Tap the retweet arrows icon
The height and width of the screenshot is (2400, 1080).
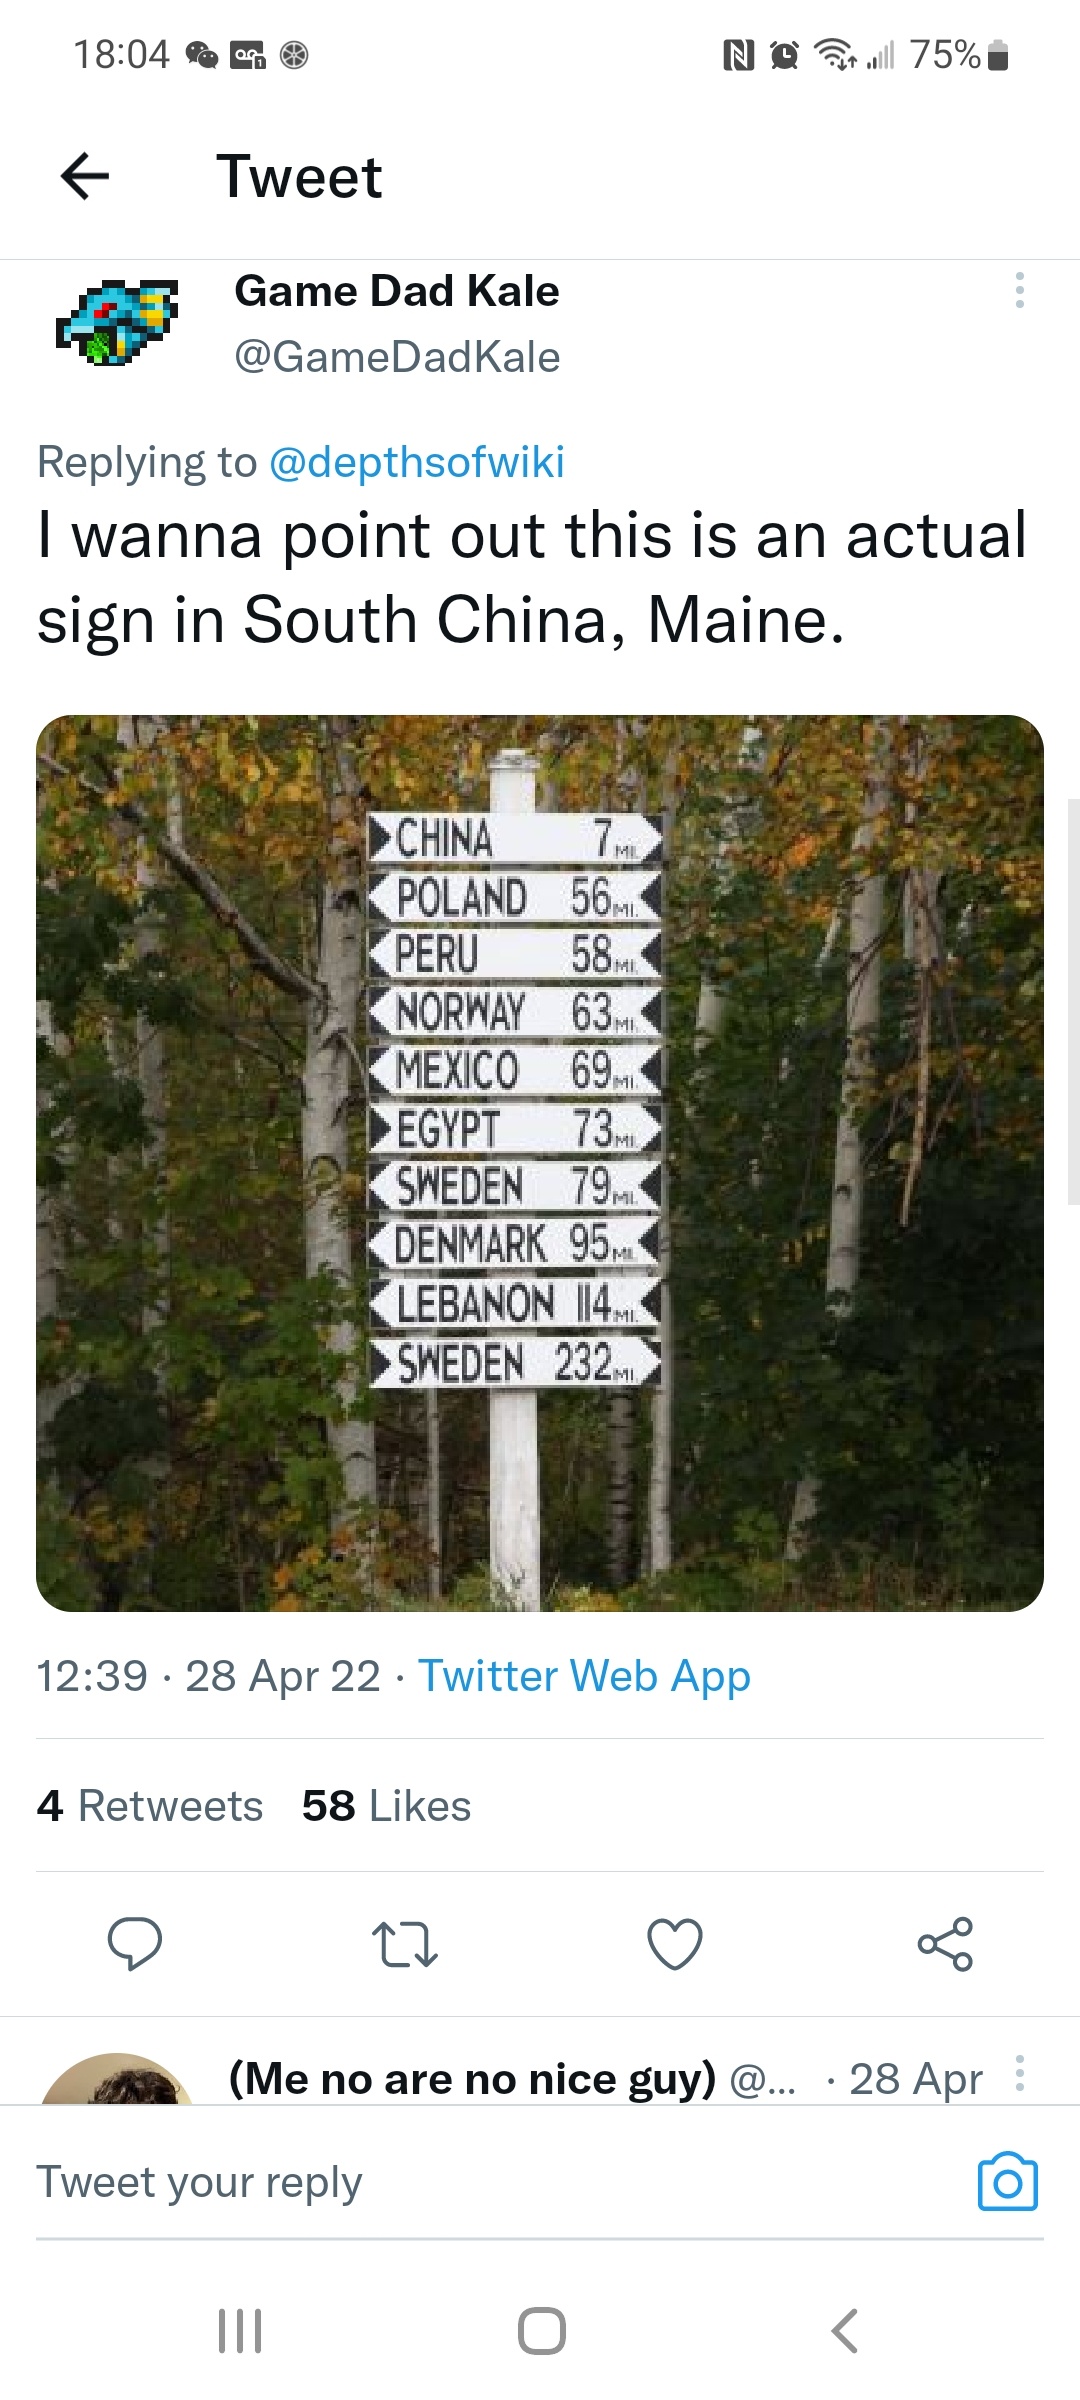[405, 1943]
